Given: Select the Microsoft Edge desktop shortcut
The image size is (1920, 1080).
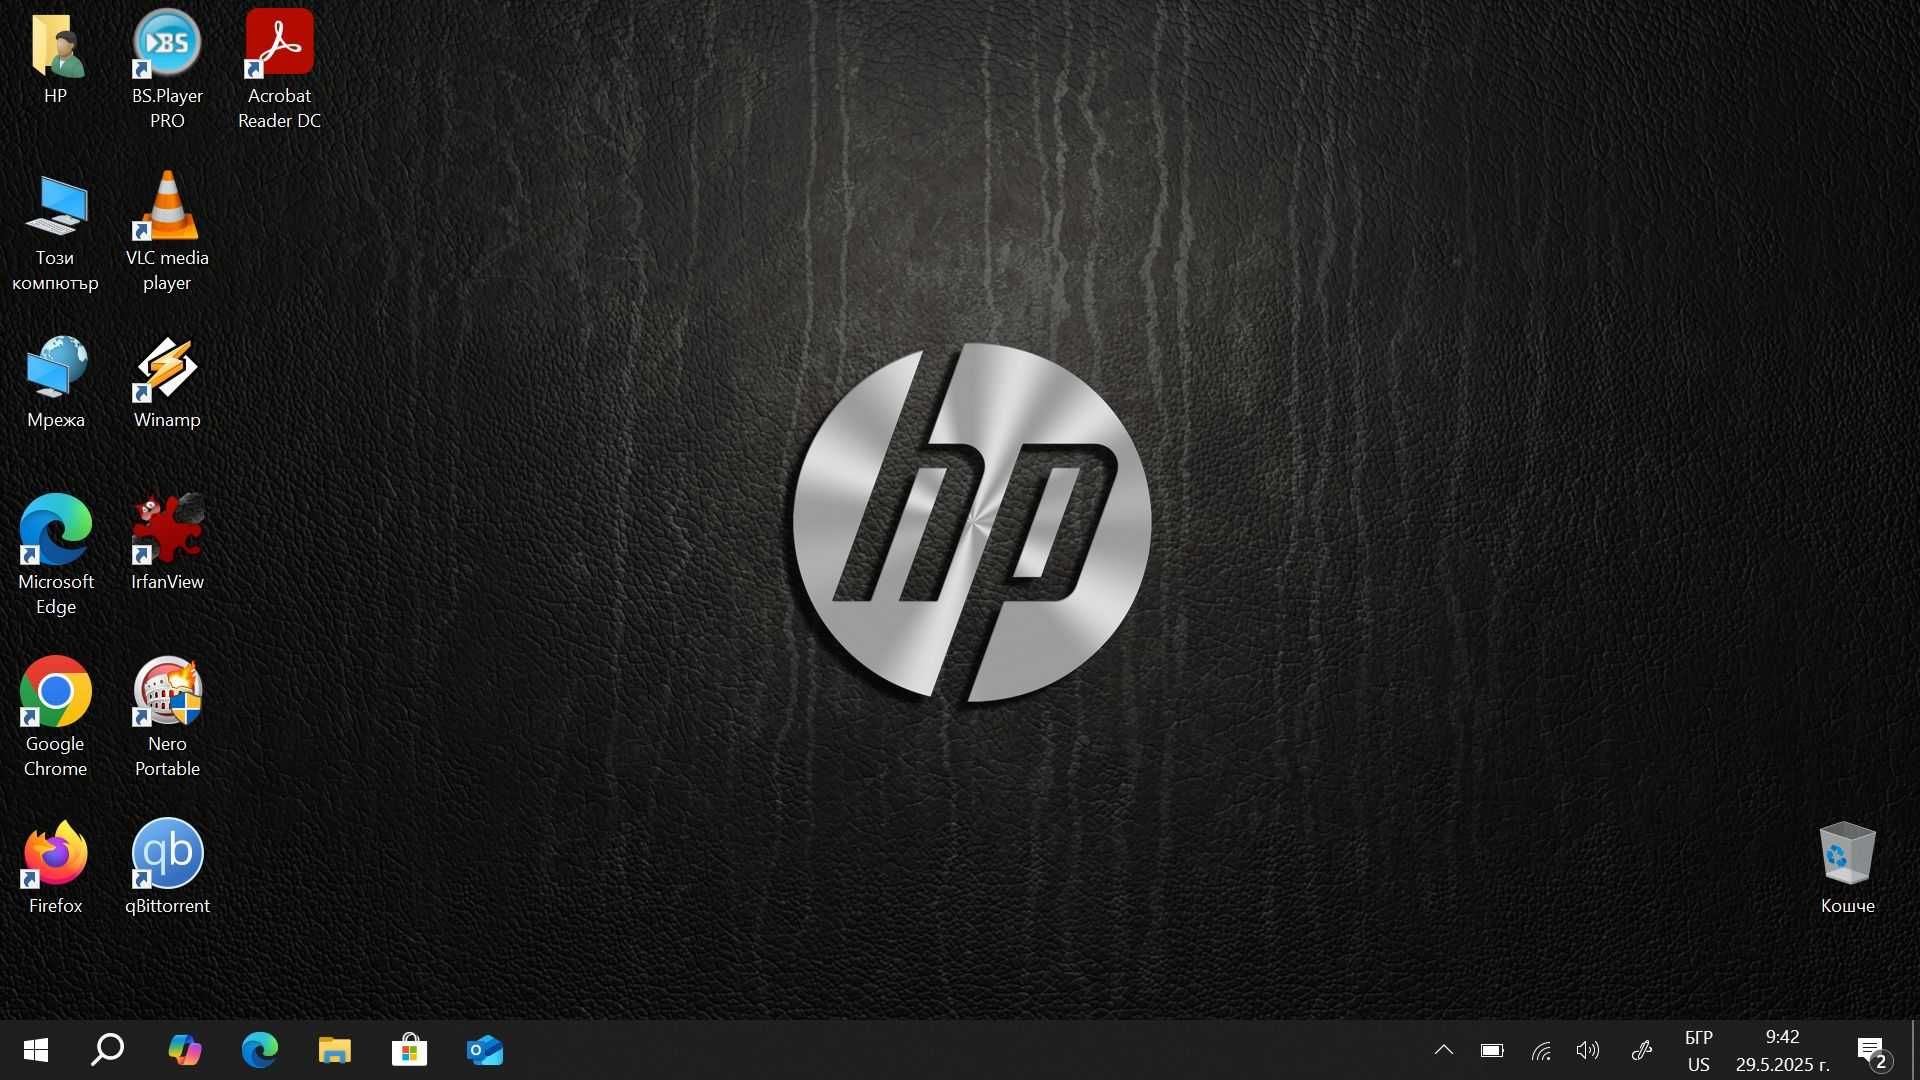Looking at the screenshot, I should tap(56, 529).
